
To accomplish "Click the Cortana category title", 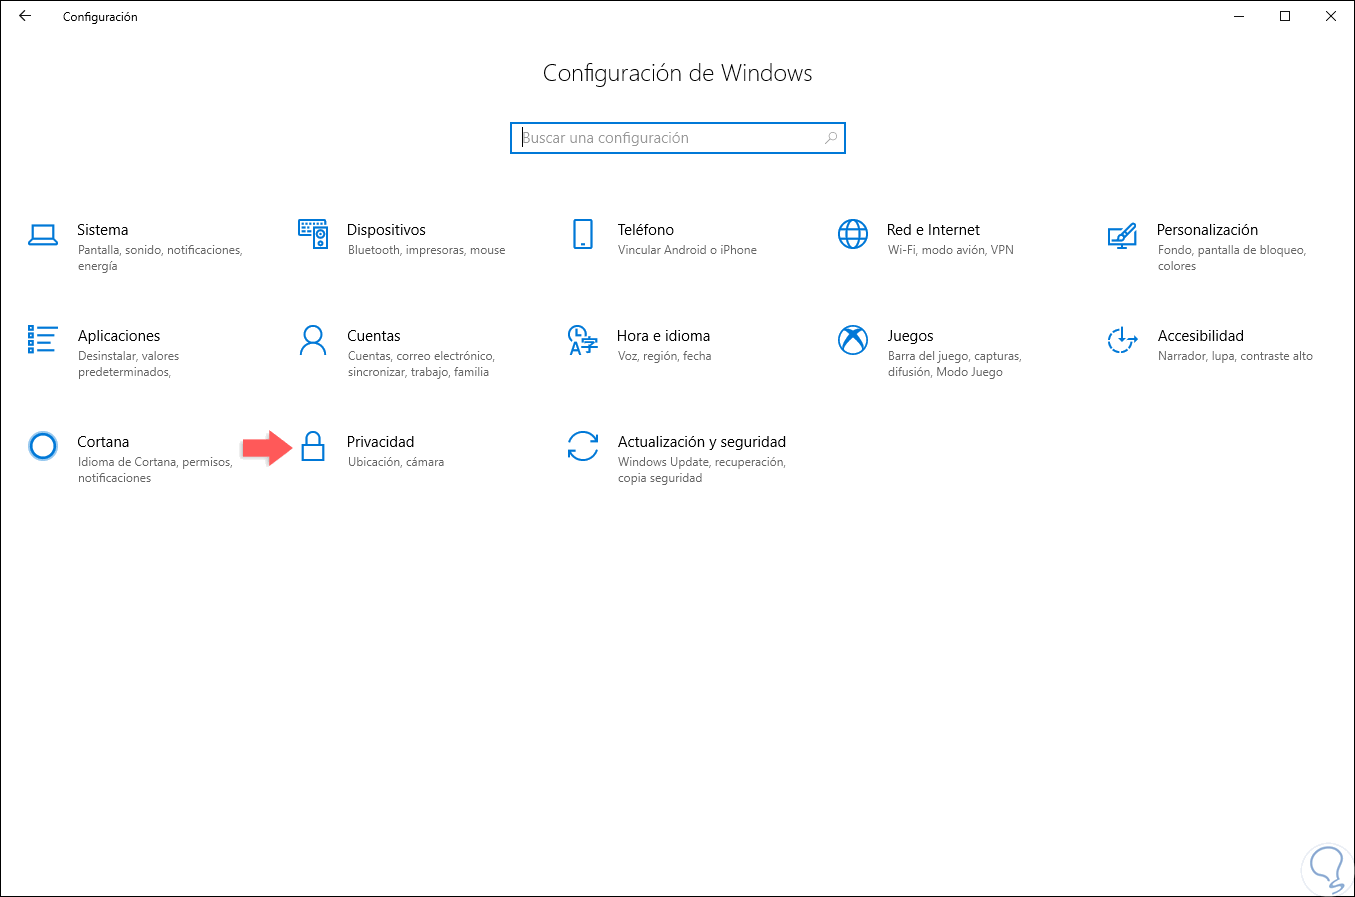I will 103,442.
